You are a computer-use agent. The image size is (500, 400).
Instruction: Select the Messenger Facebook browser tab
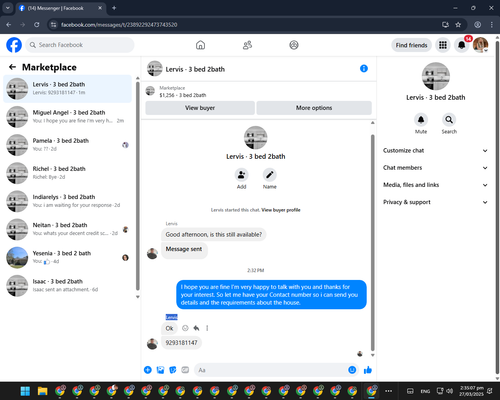pos(60,8)
